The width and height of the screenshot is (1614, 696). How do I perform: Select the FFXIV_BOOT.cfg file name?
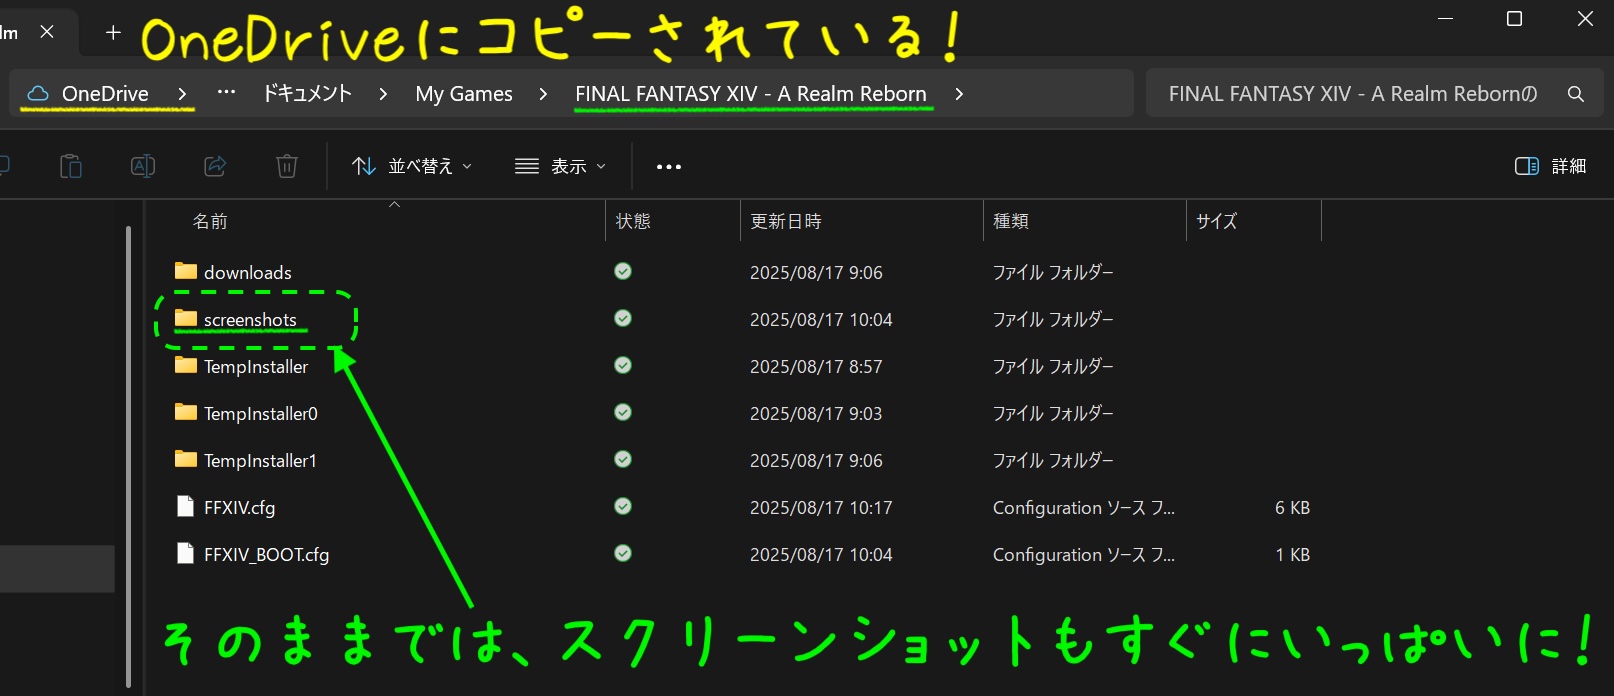pyautogui.click(x=266, y=555)
